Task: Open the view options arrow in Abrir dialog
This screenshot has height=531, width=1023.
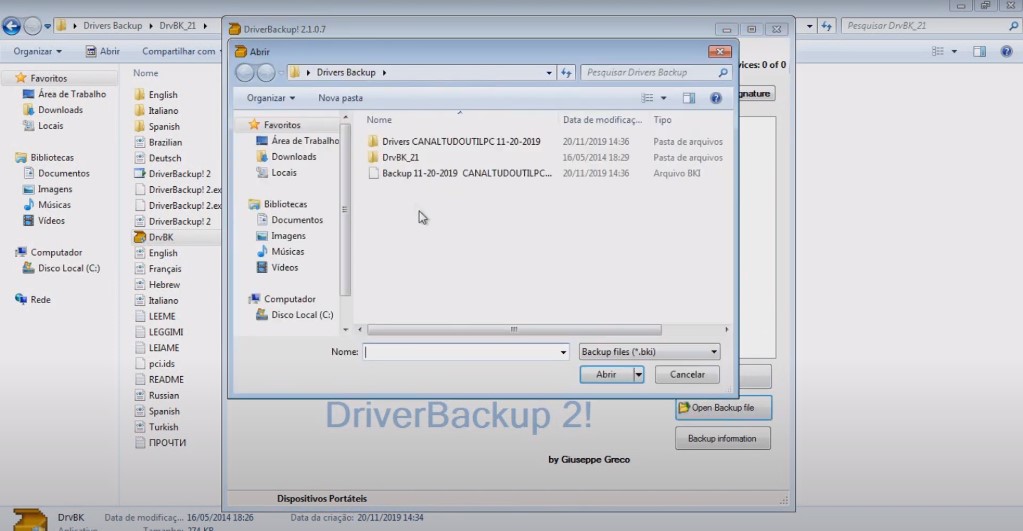Action: 664,98
